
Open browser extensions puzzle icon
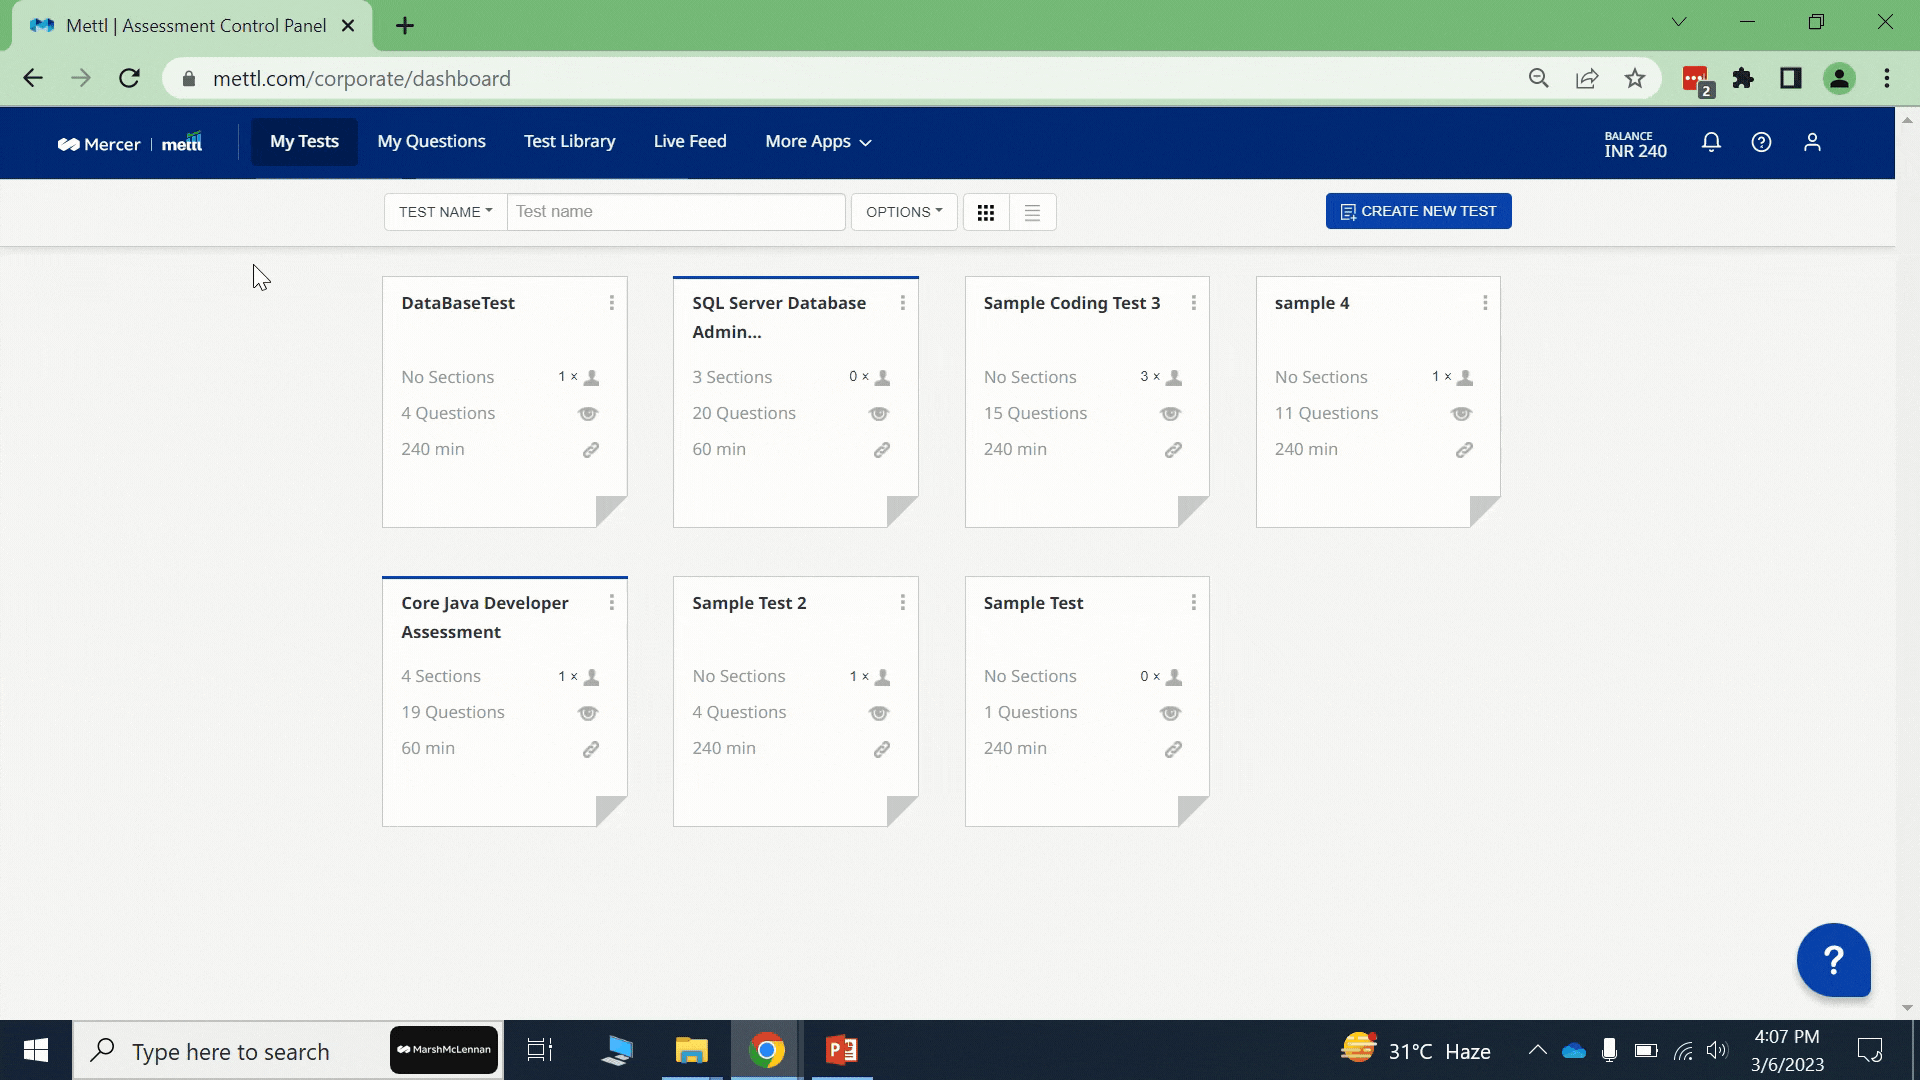[1743, 78]
